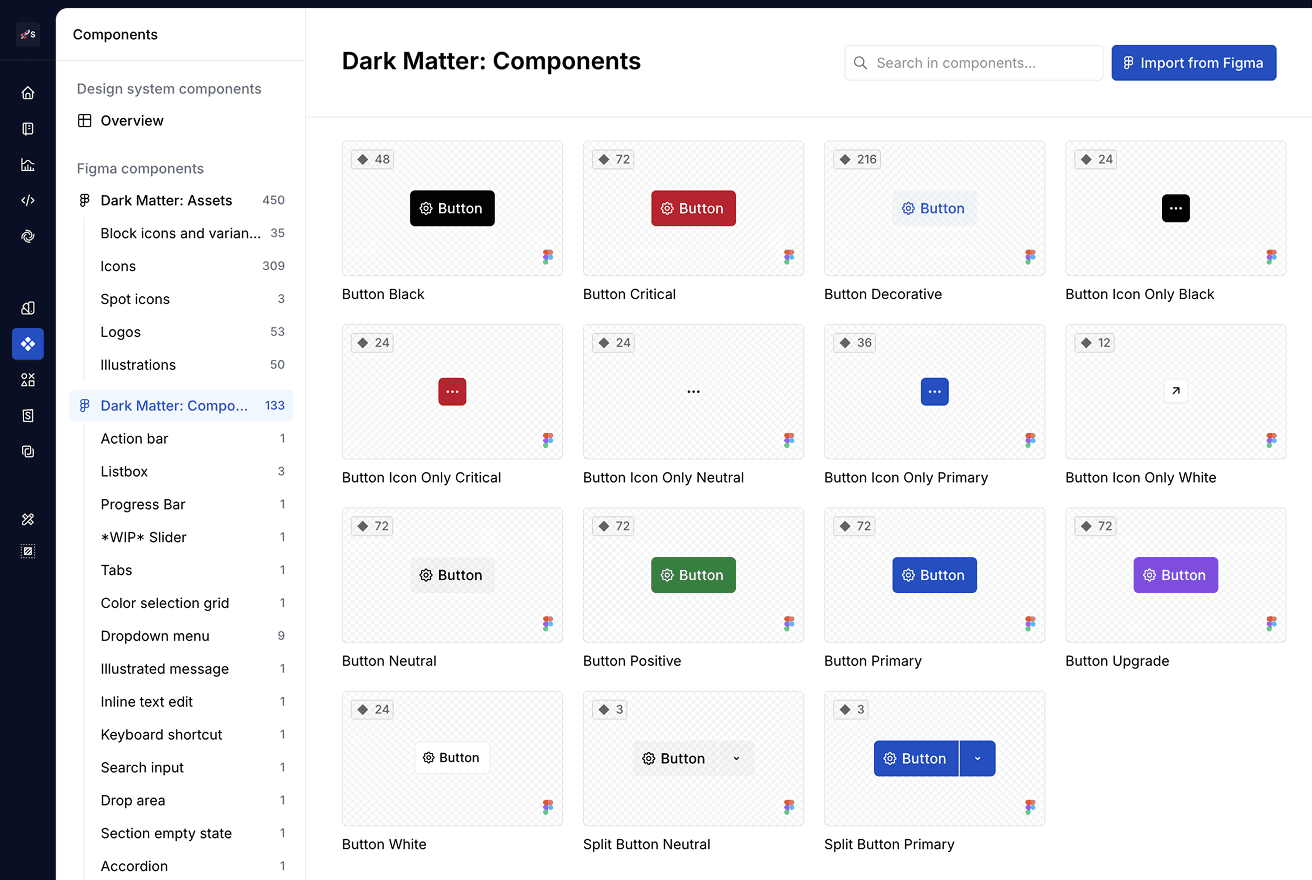Screen dimensions: 1312x880
Task: Open the code brackets icon in sidebar
Action: coord(28,200)
